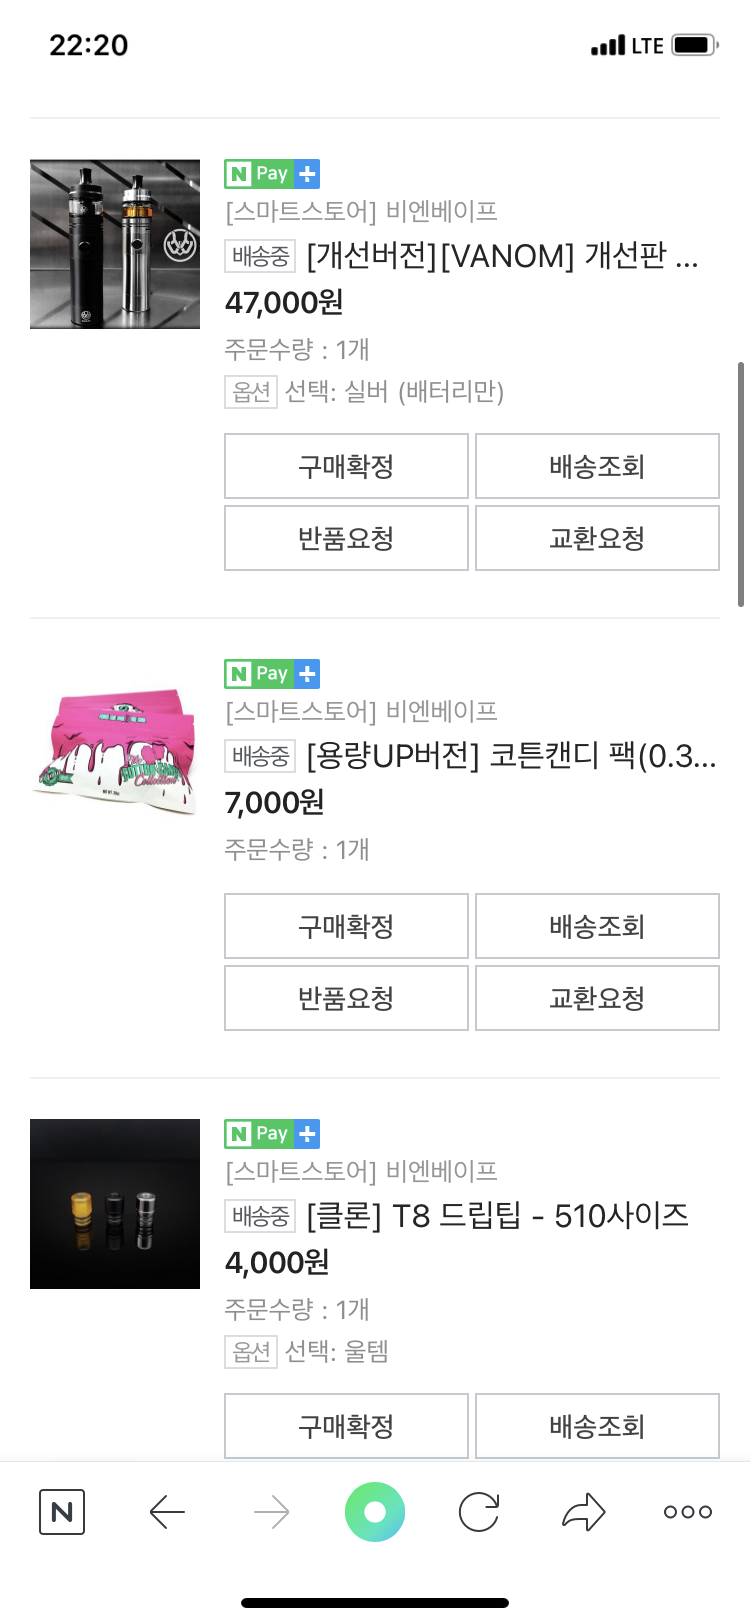Confirm purchase of the VANOM item
This screenshot has width=750, height=1624.
[346, 466]
